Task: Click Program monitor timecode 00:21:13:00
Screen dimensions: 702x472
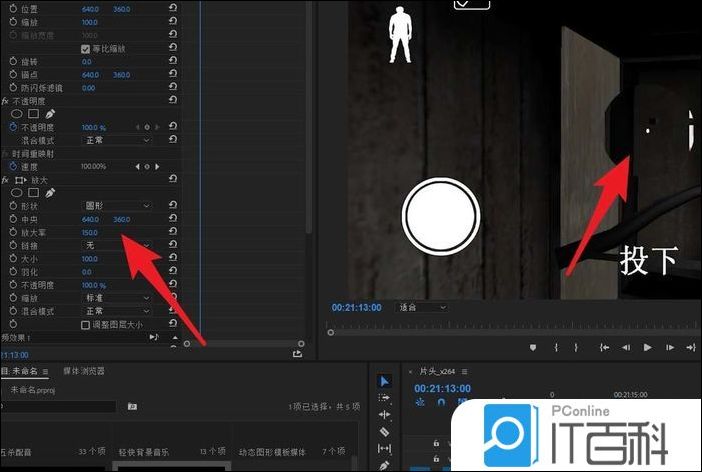Action: coord(356,308)
